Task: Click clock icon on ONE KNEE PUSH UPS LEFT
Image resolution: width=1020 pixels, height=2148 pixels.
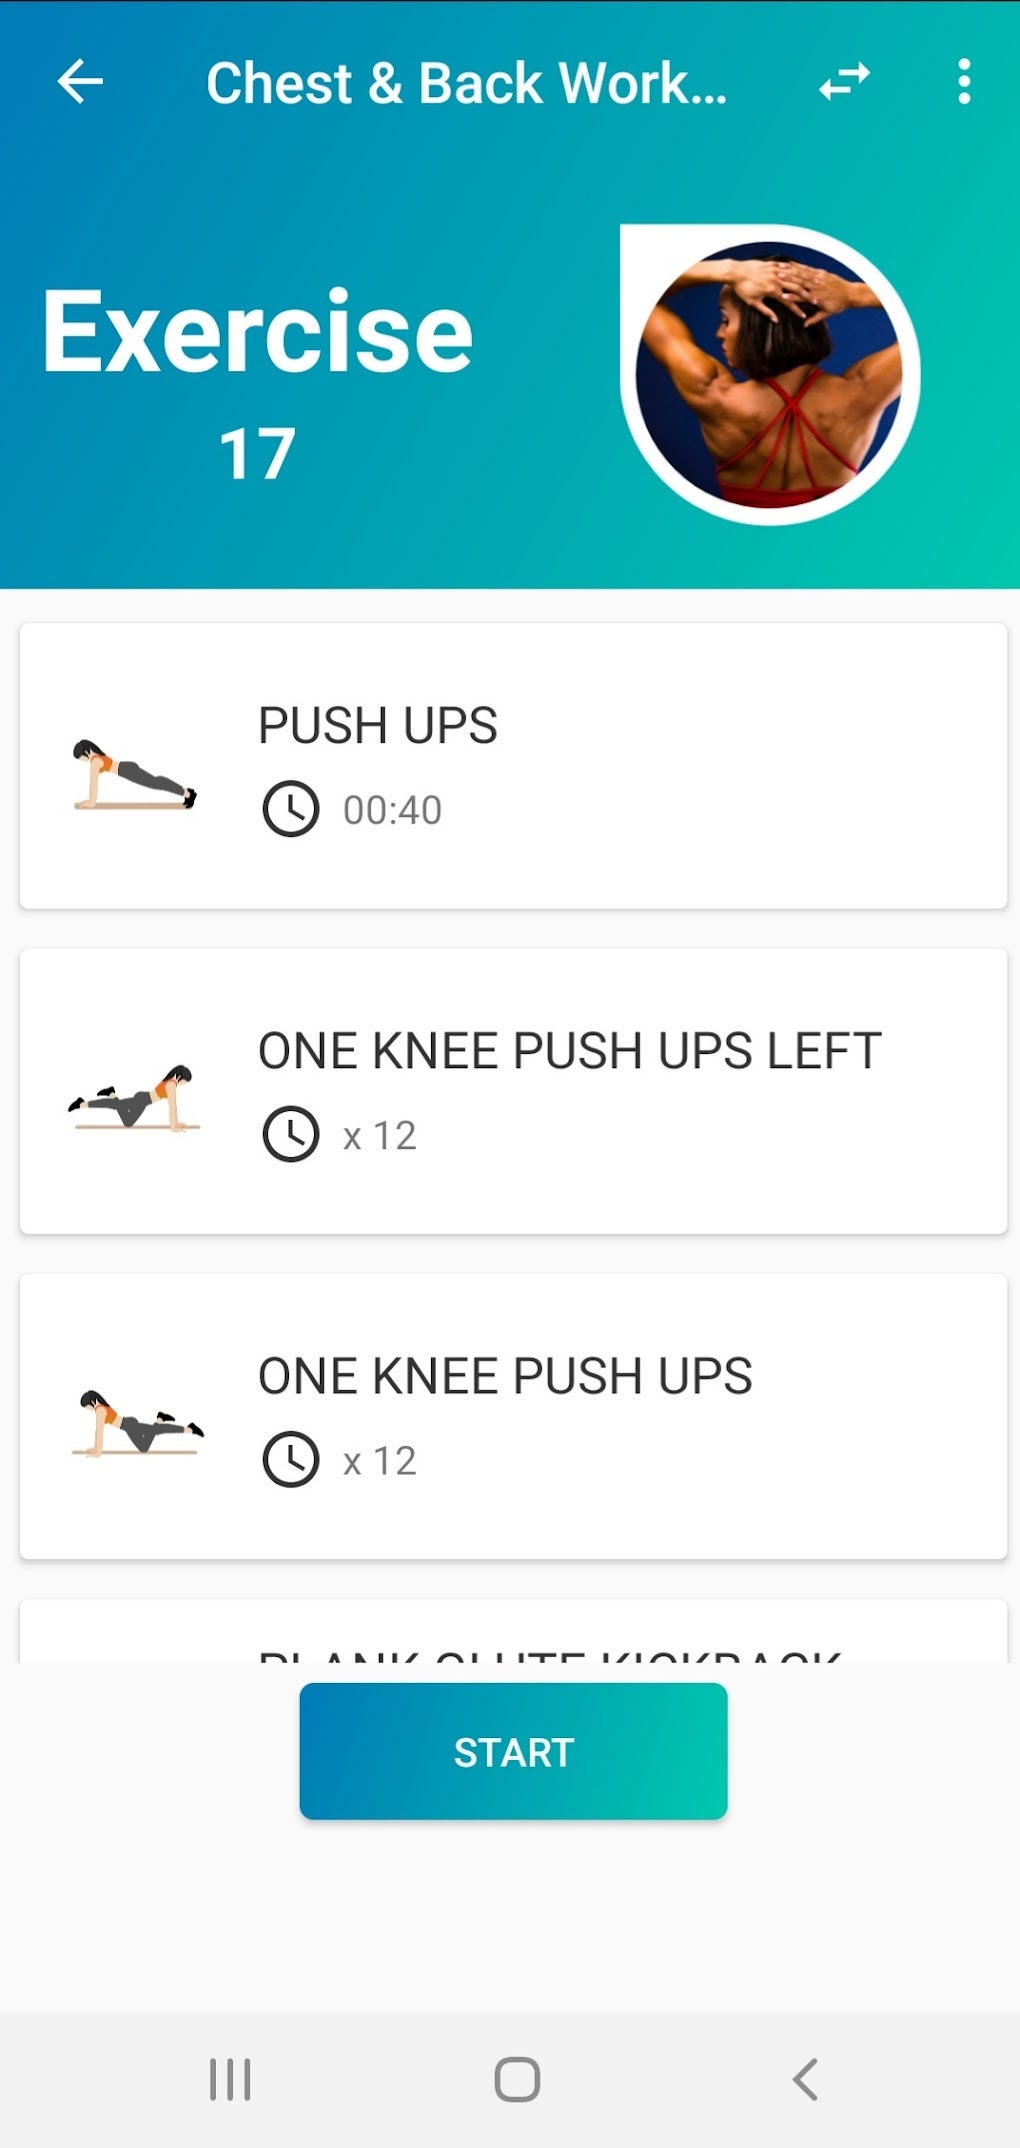Action: coord(290,1135)
